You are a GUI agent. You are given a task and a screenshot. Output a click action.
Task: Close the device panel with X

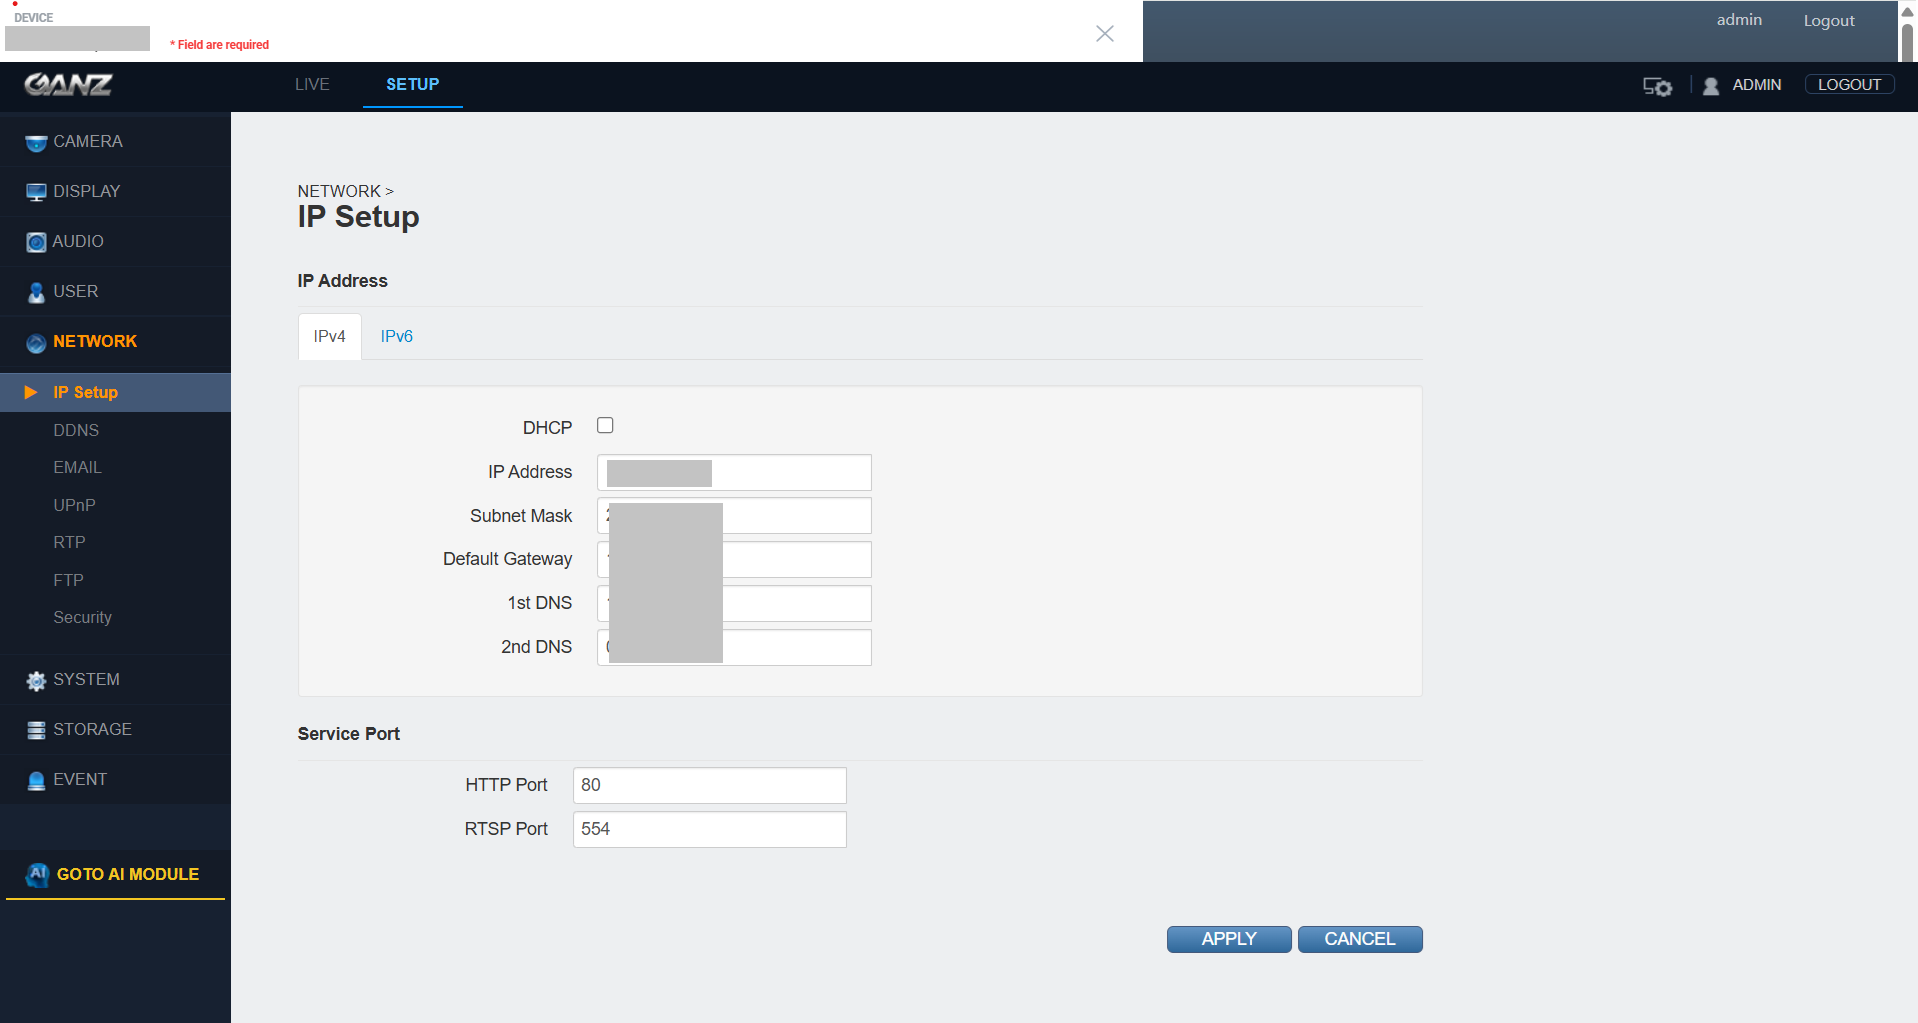1104,34
